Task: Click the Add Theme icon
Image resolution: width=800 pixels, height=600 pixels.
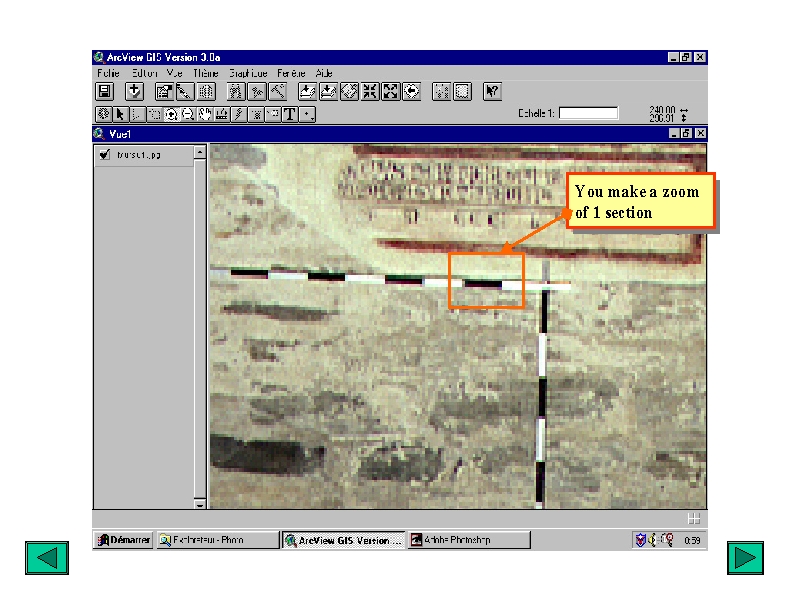Action: (134, 92)
